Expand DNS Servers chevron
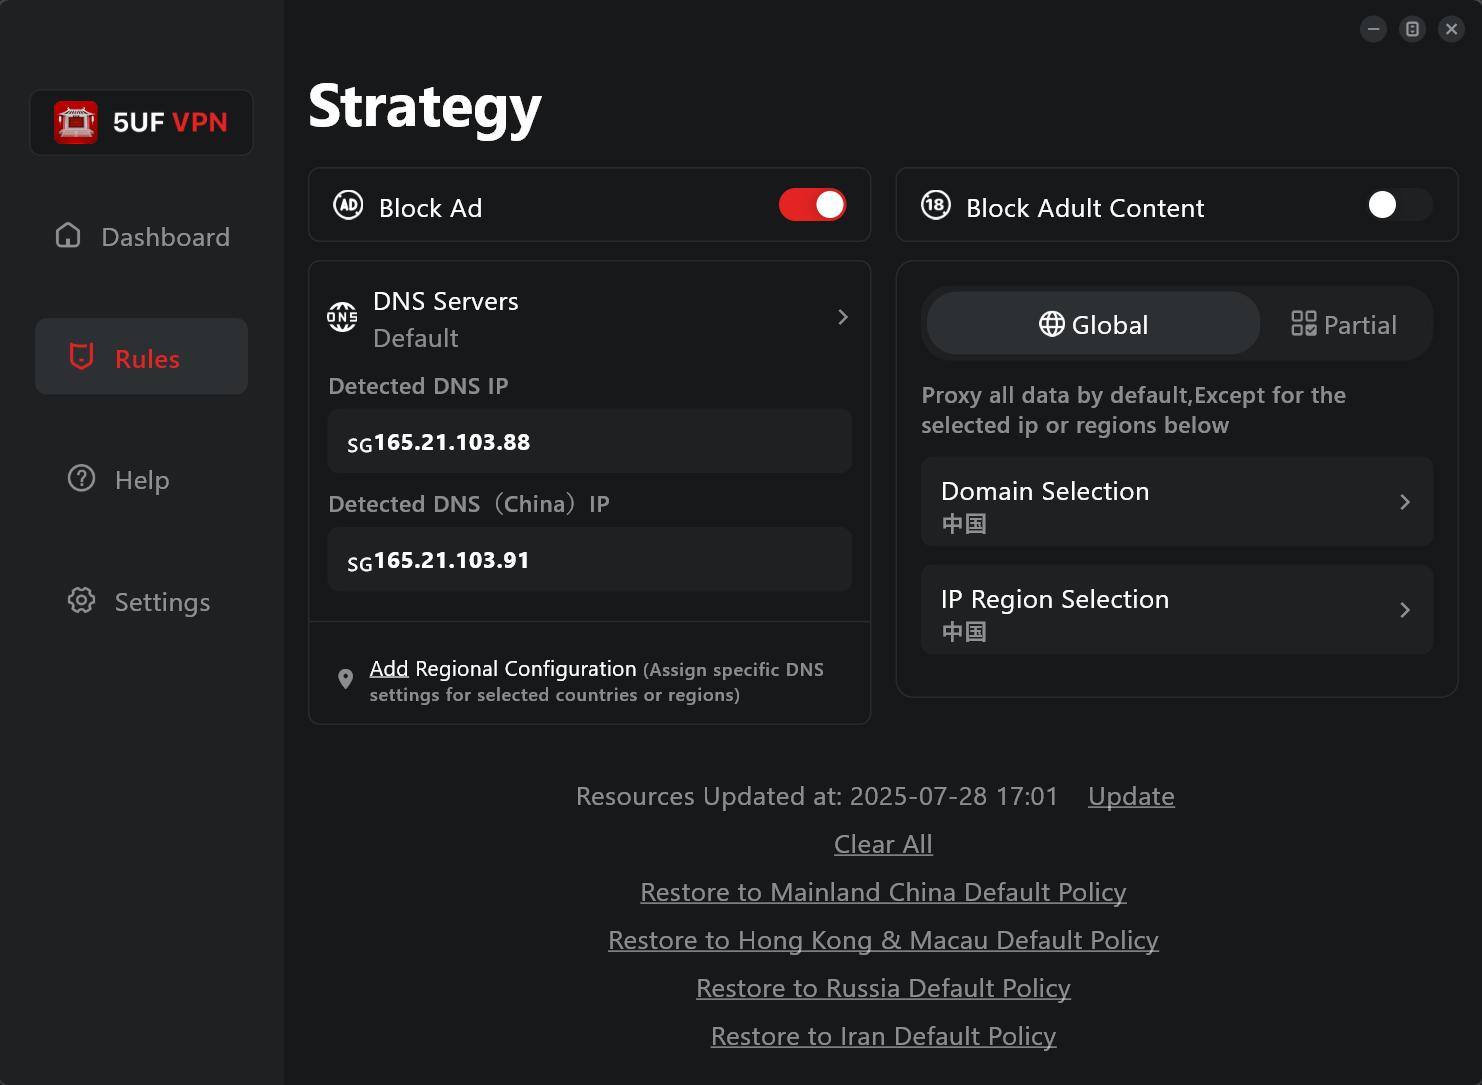 point(843,317)
